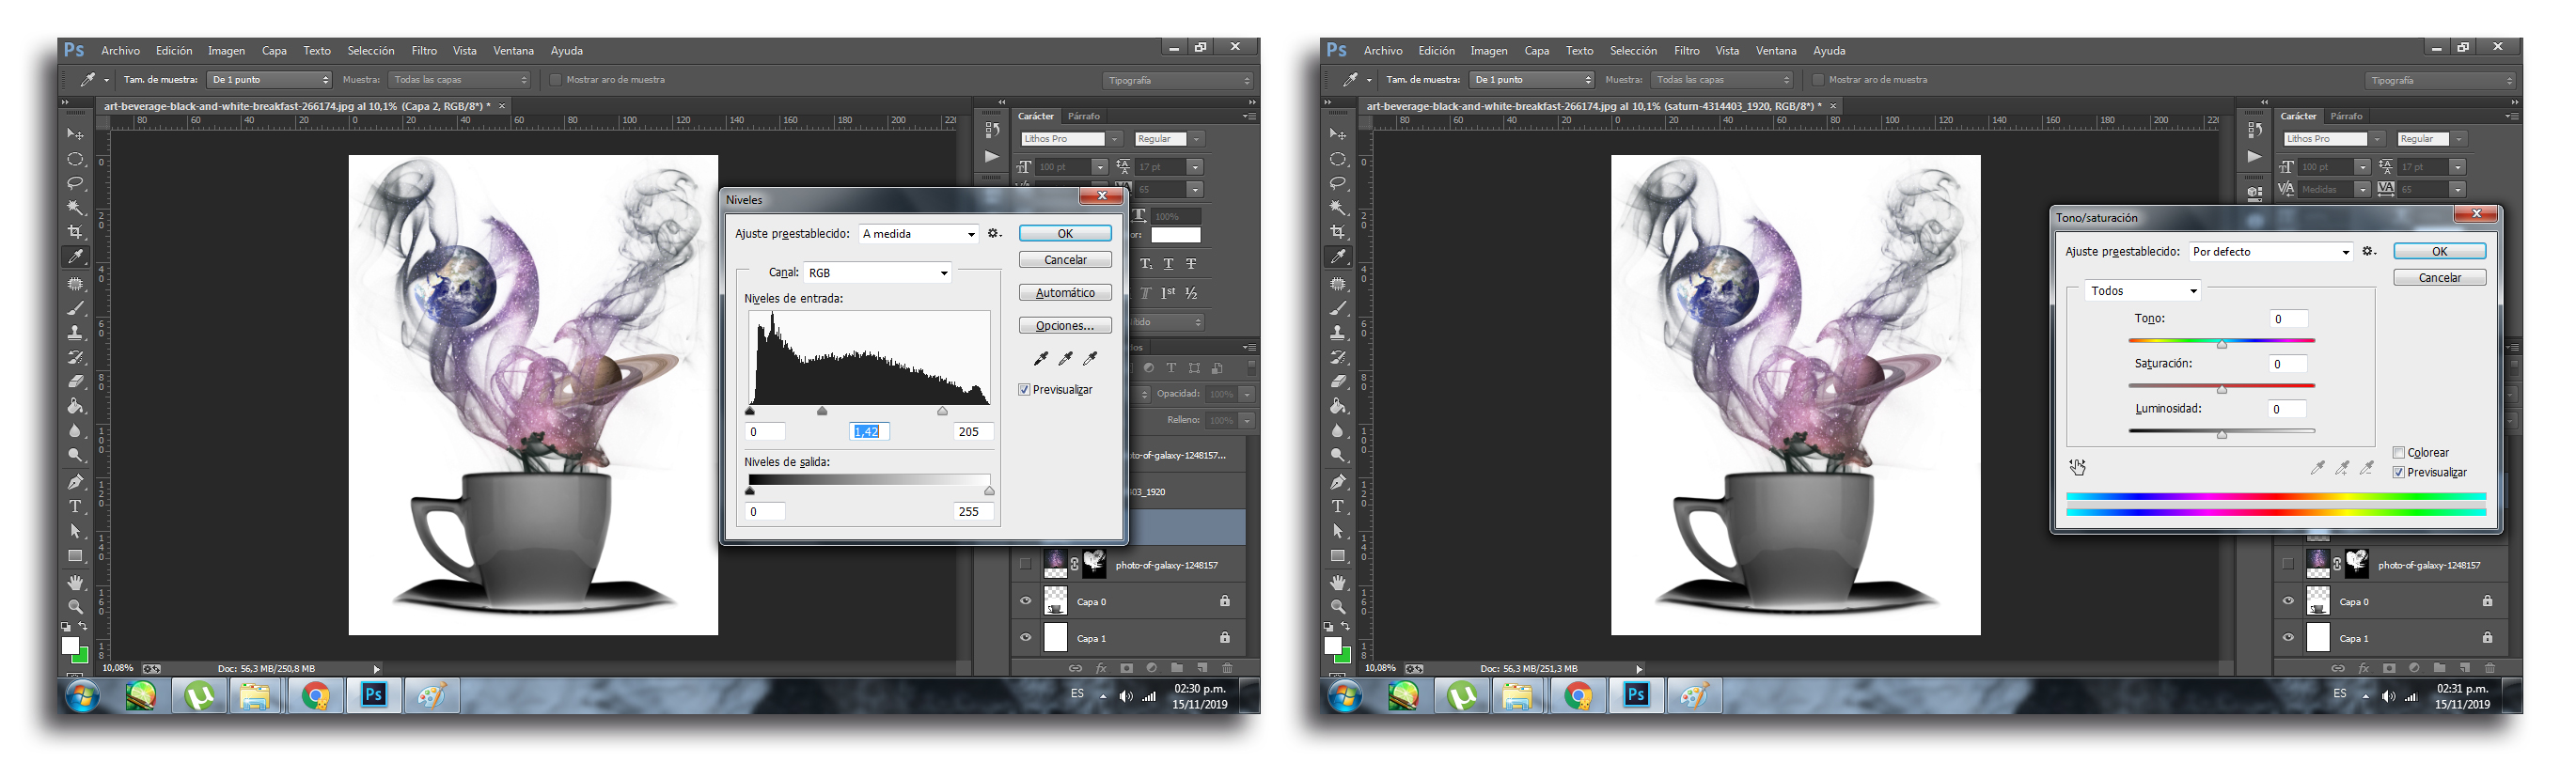
Task: Hide Capa 1 layer in the left window
Action: tap(1025, 638)
